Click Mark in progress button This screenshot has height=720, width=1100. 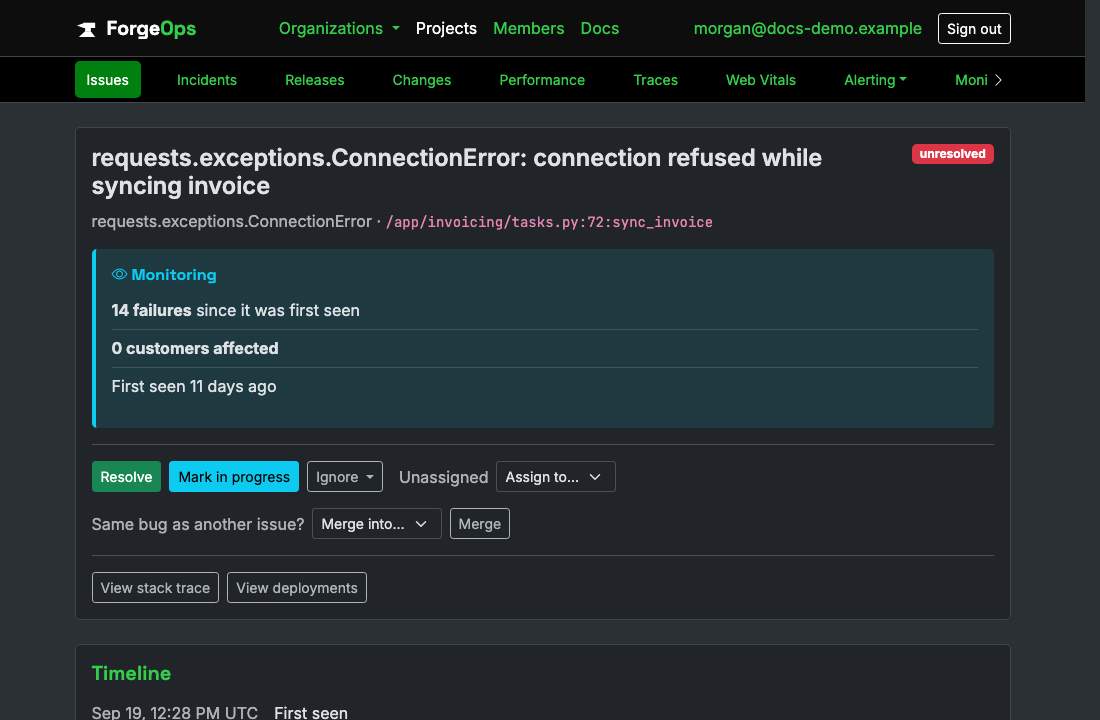234,477
